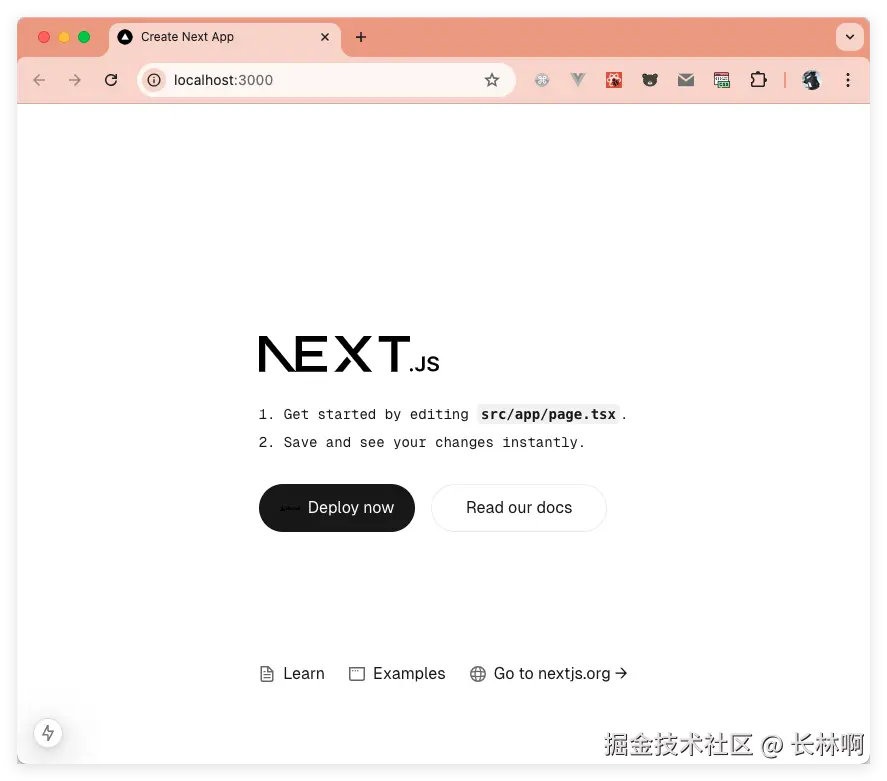Open the profile avatar menu

(811, 80)
